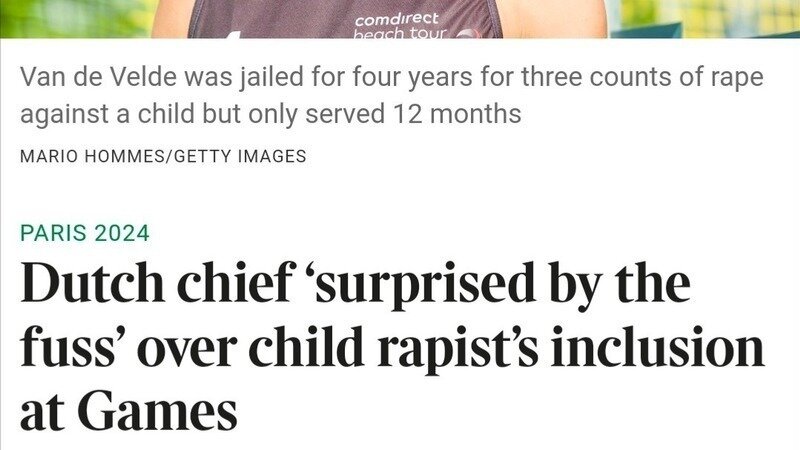This screenshot has width=800, height=450.
Task: Click the words "at Games" in the headline
Action: coord(129,410)
